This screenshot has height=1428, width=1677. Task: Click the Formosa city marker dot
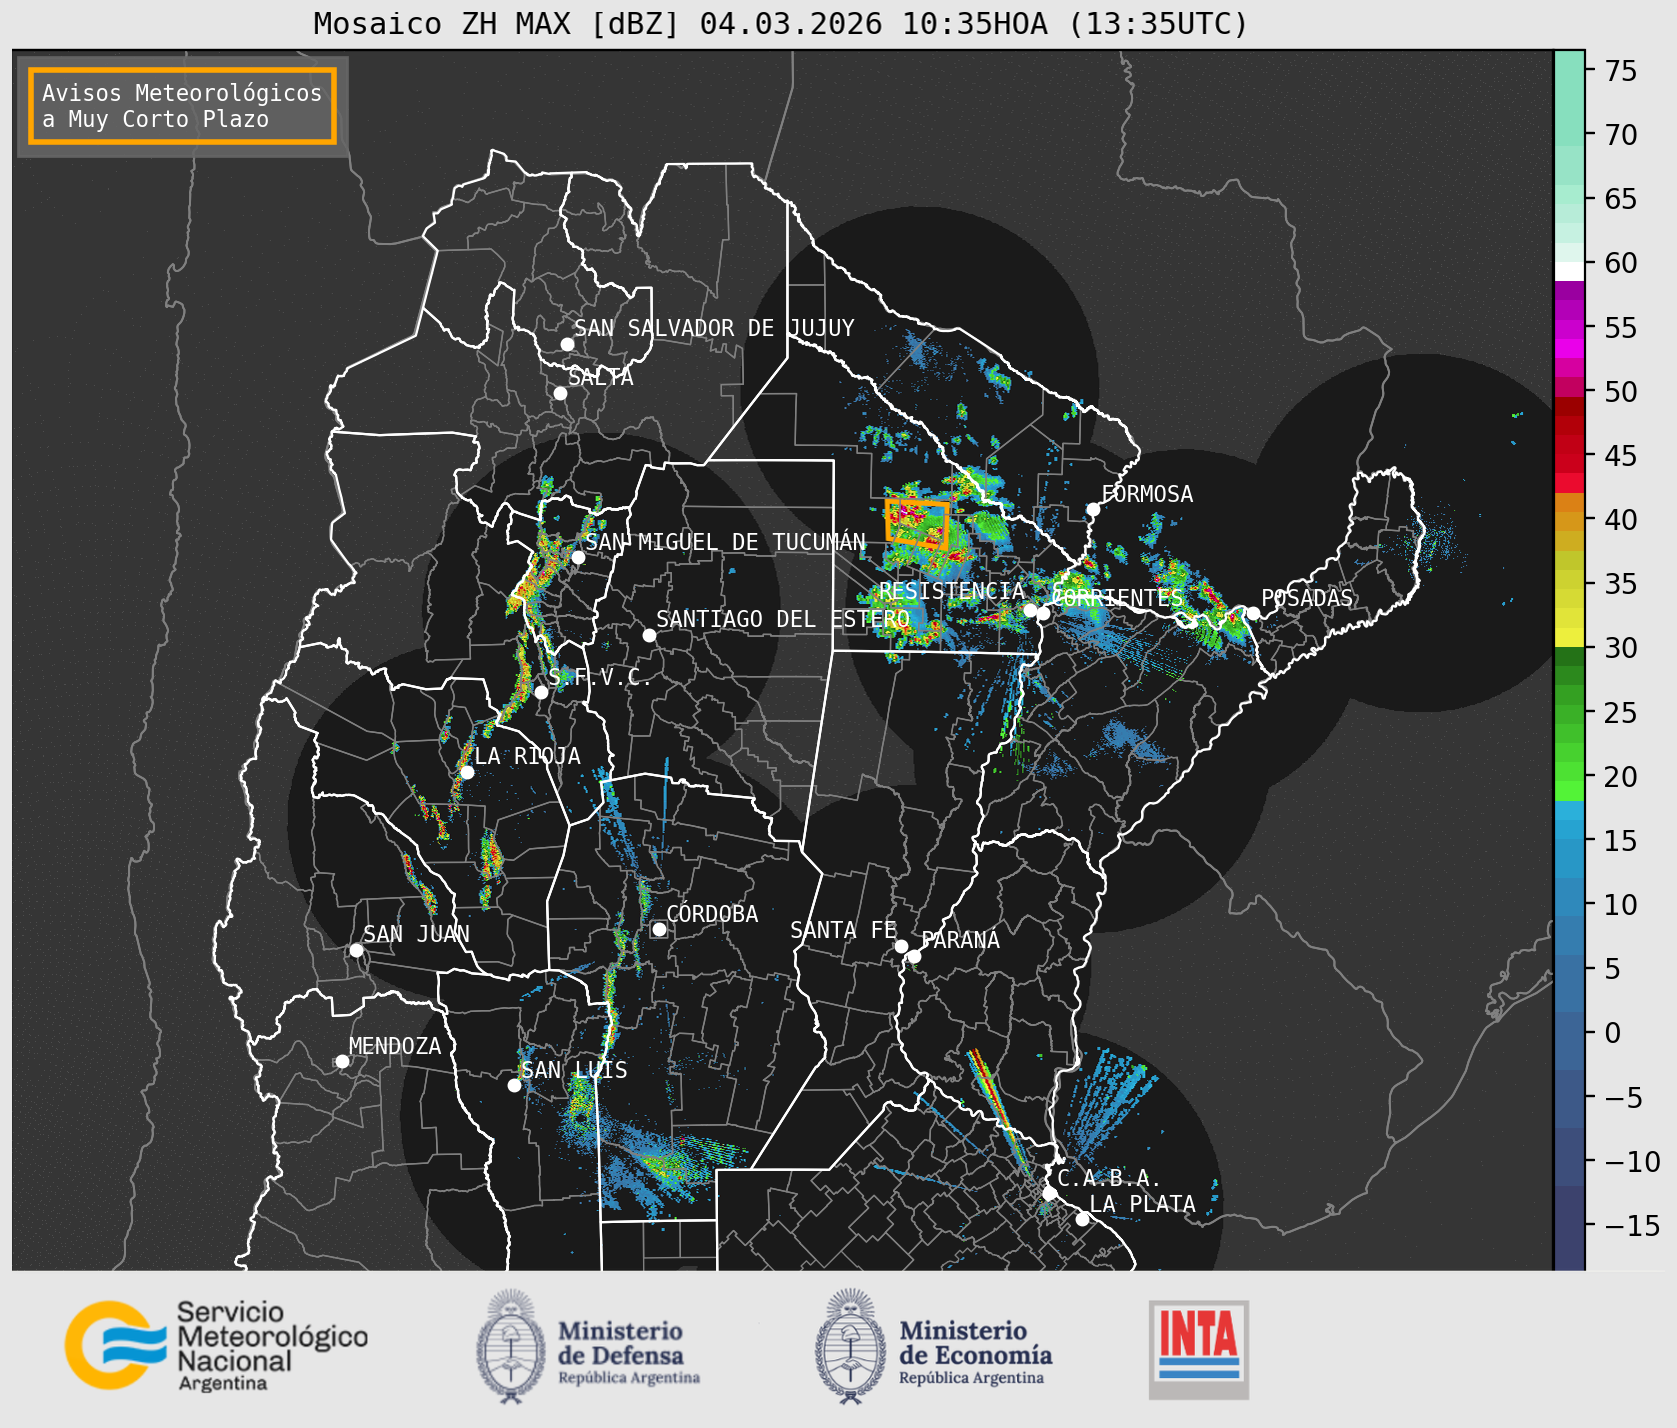click(x=1094, y=509)
